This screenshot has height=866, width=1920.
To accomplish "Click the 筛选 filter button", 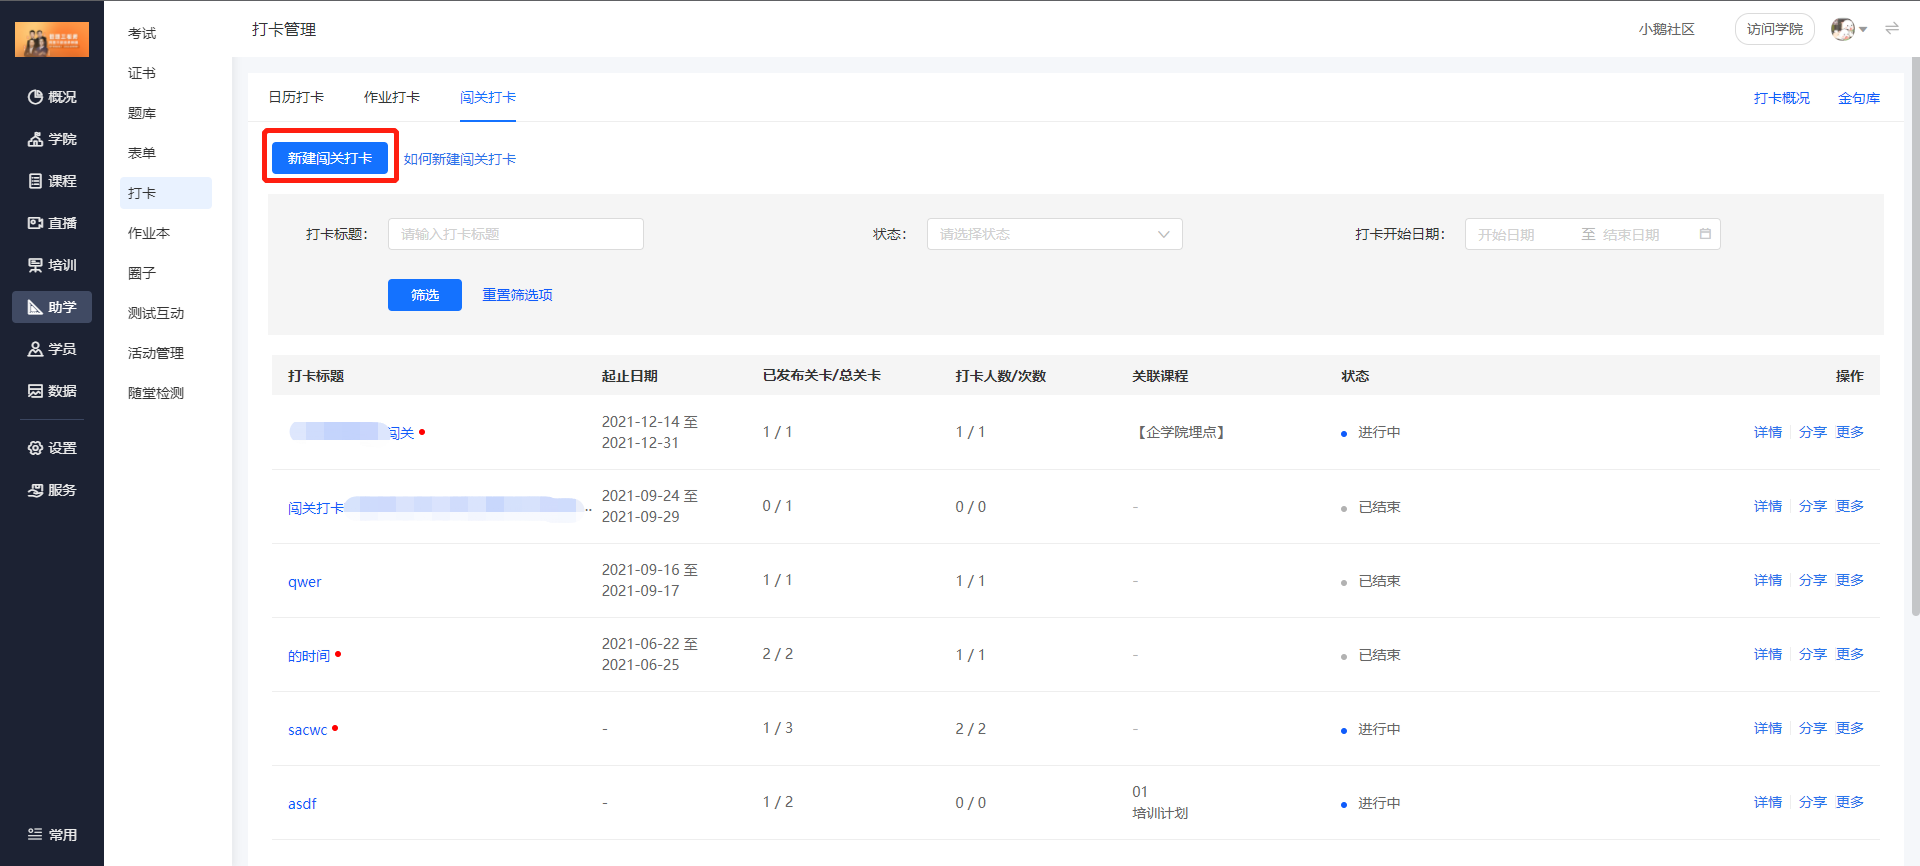I will pos(425,295).
